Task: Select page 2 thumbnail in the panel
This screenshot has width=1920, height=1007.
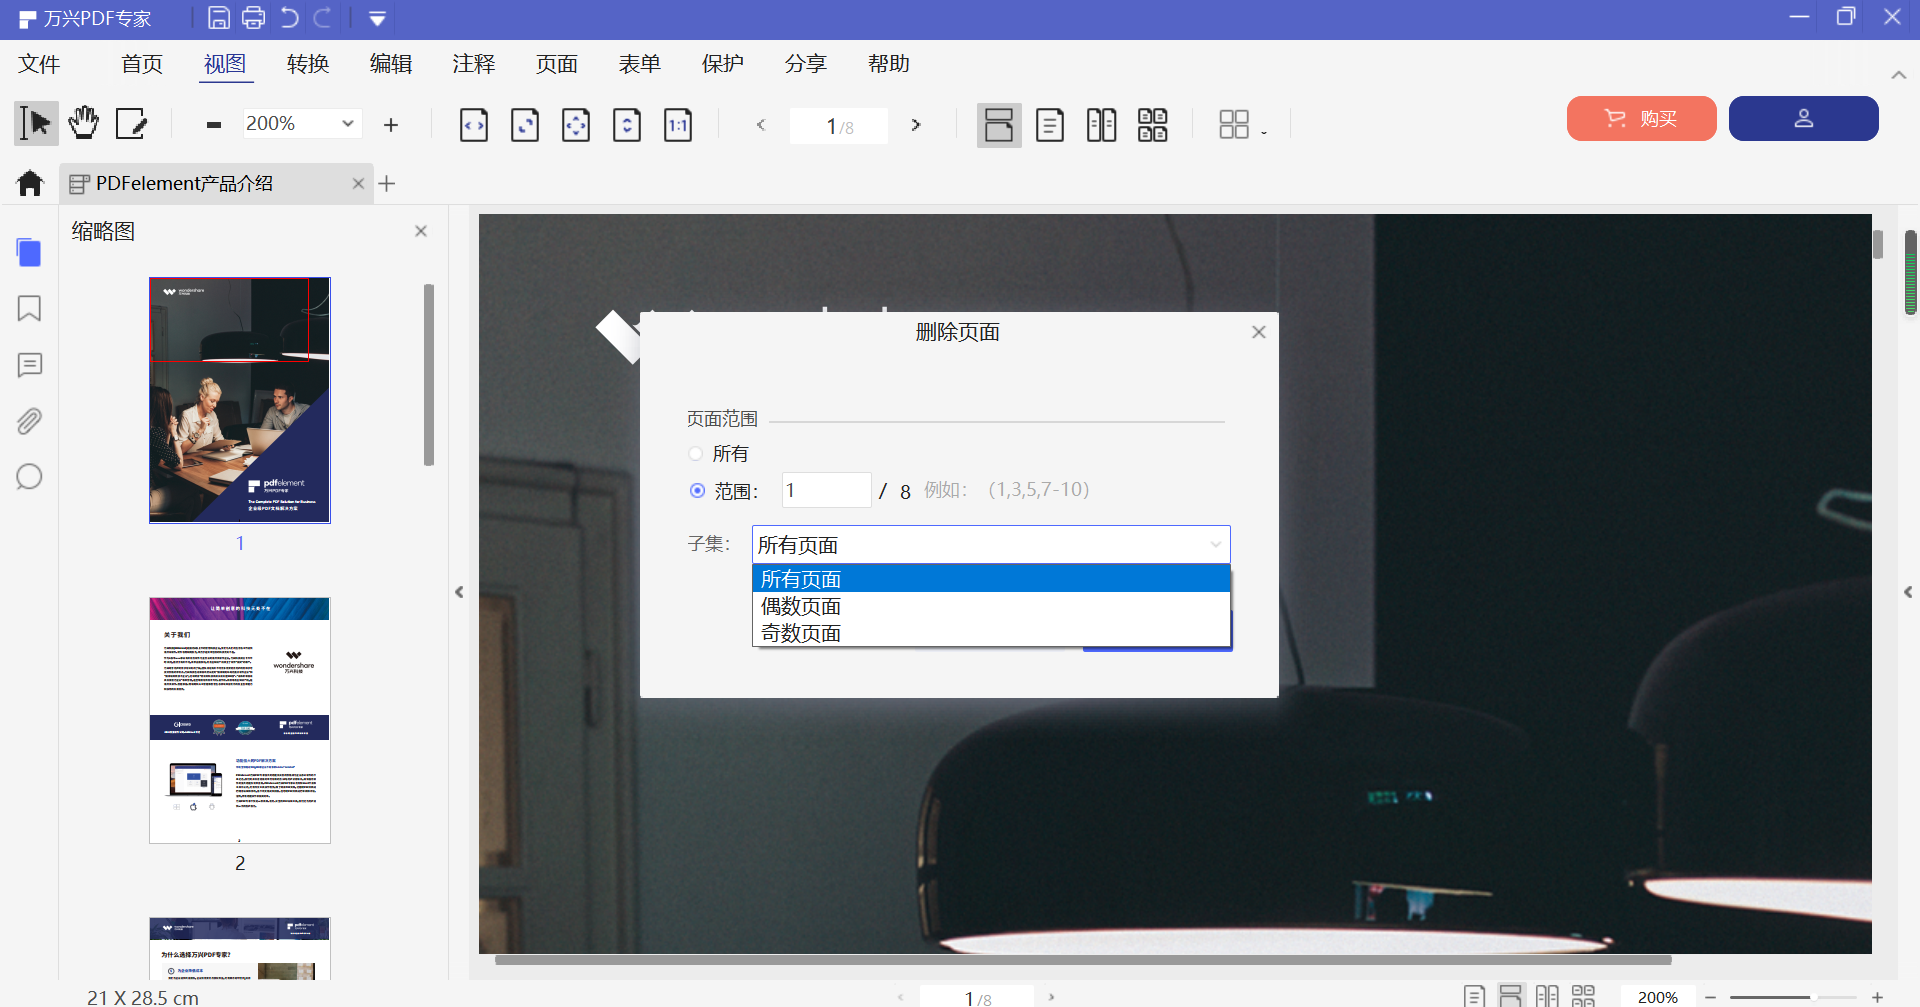Action: point(239,719)
